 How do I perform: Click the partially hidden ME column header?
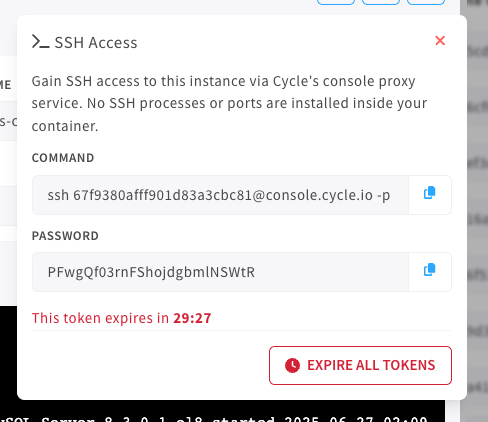point(6,85)
